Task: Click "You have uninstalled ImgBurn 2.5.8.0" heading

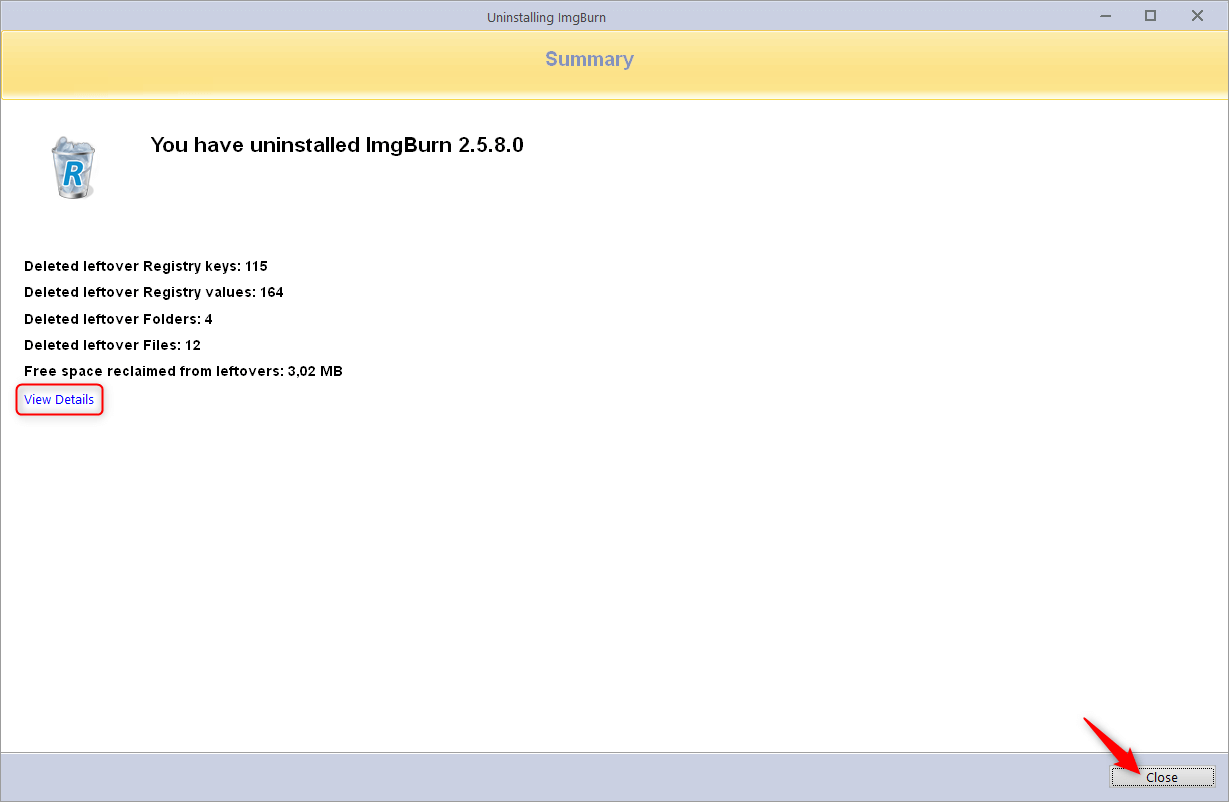Action: [337, 144]
